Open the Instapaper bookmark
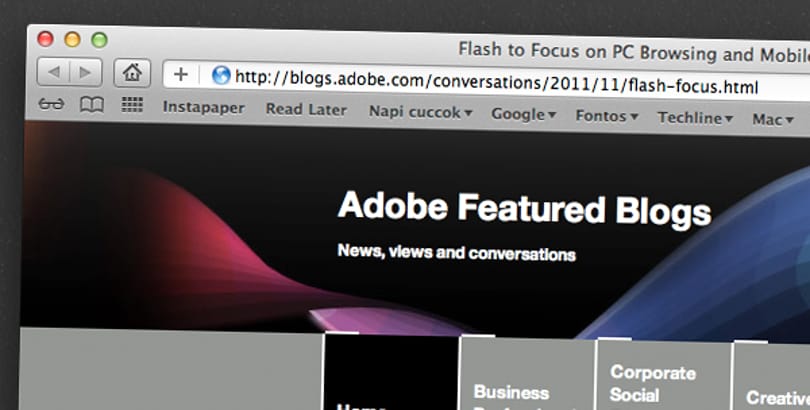This screenshot has height=410, width=810. (204, 107)
